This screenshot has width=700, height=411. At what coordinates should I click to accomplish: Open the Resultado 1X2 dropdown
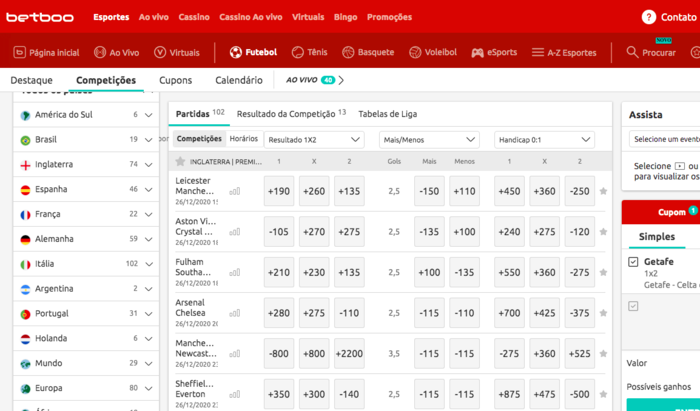tap(314, 140)
